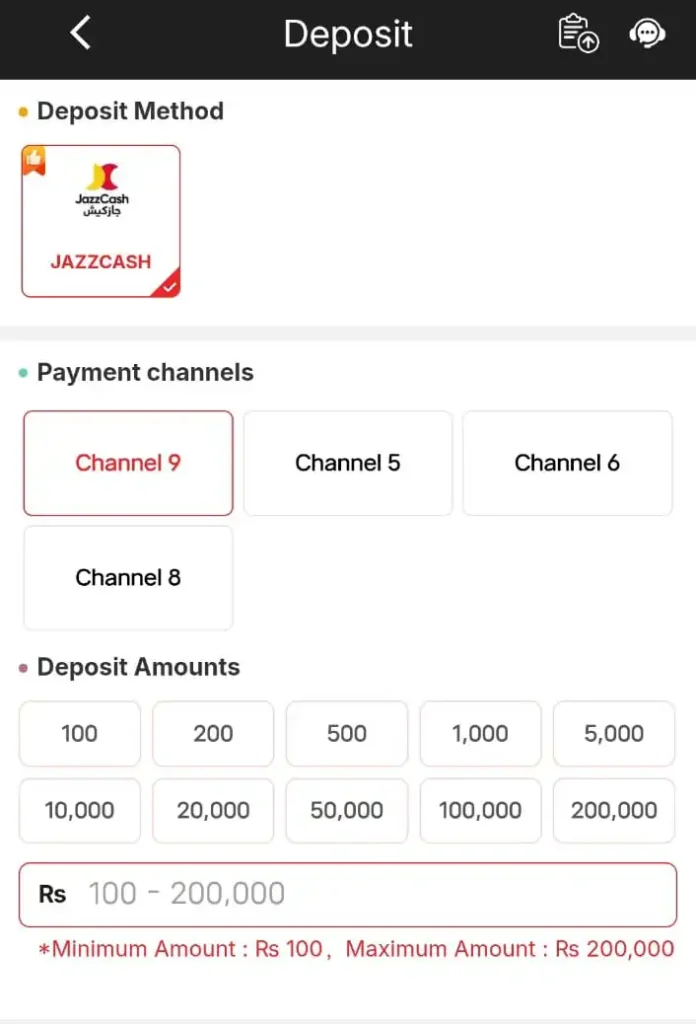Switch to payment Channel 5
This screenshot has width=696, height=1024.
(347, 463)
